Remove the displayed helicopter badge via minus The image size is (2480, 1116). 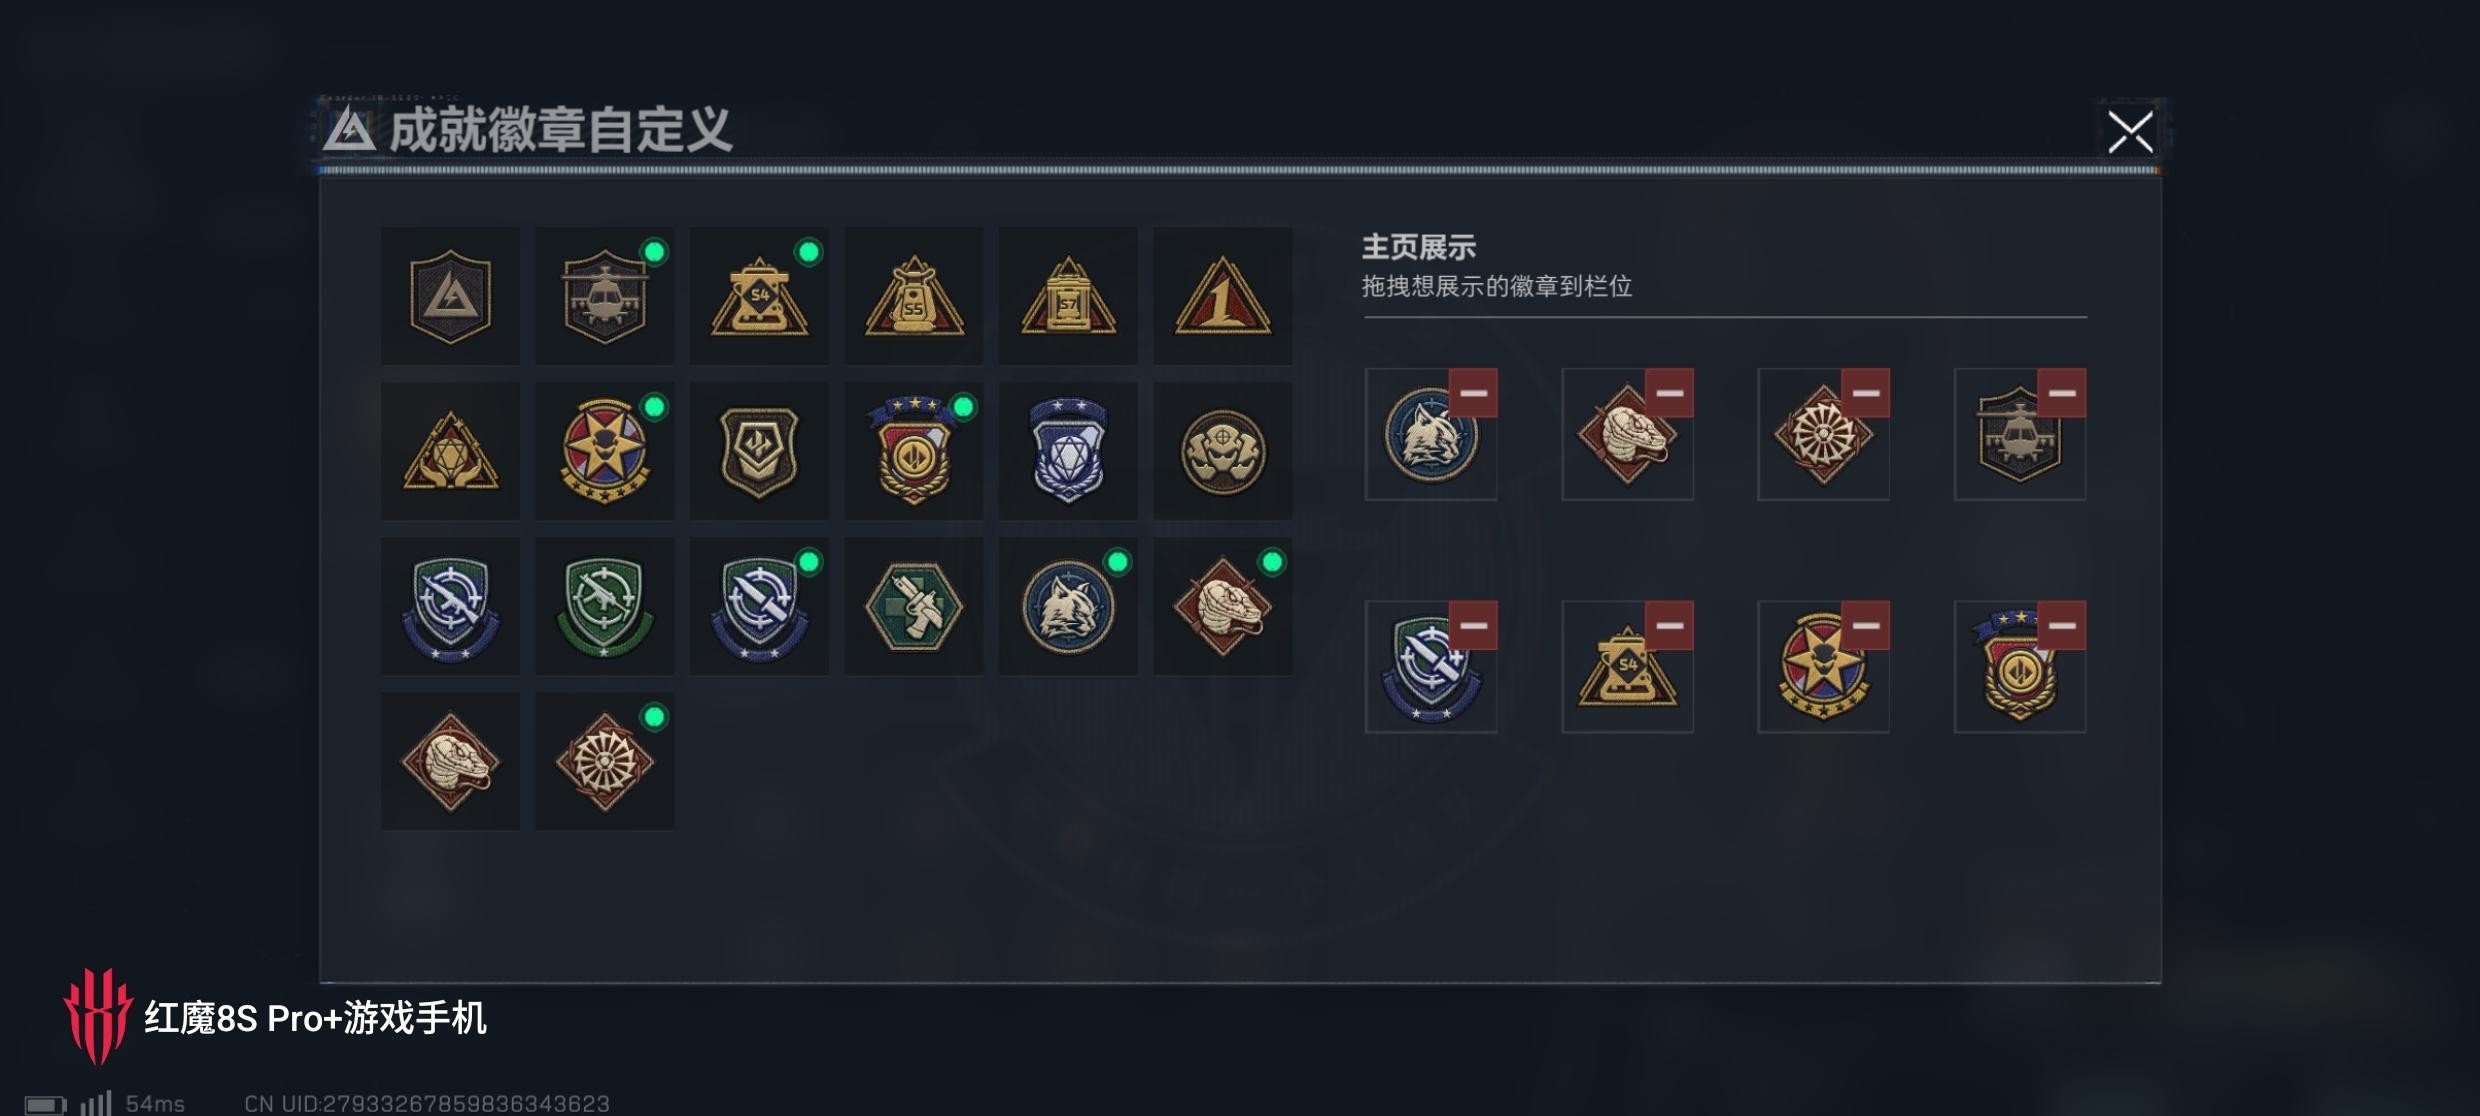pos(2062,393)
